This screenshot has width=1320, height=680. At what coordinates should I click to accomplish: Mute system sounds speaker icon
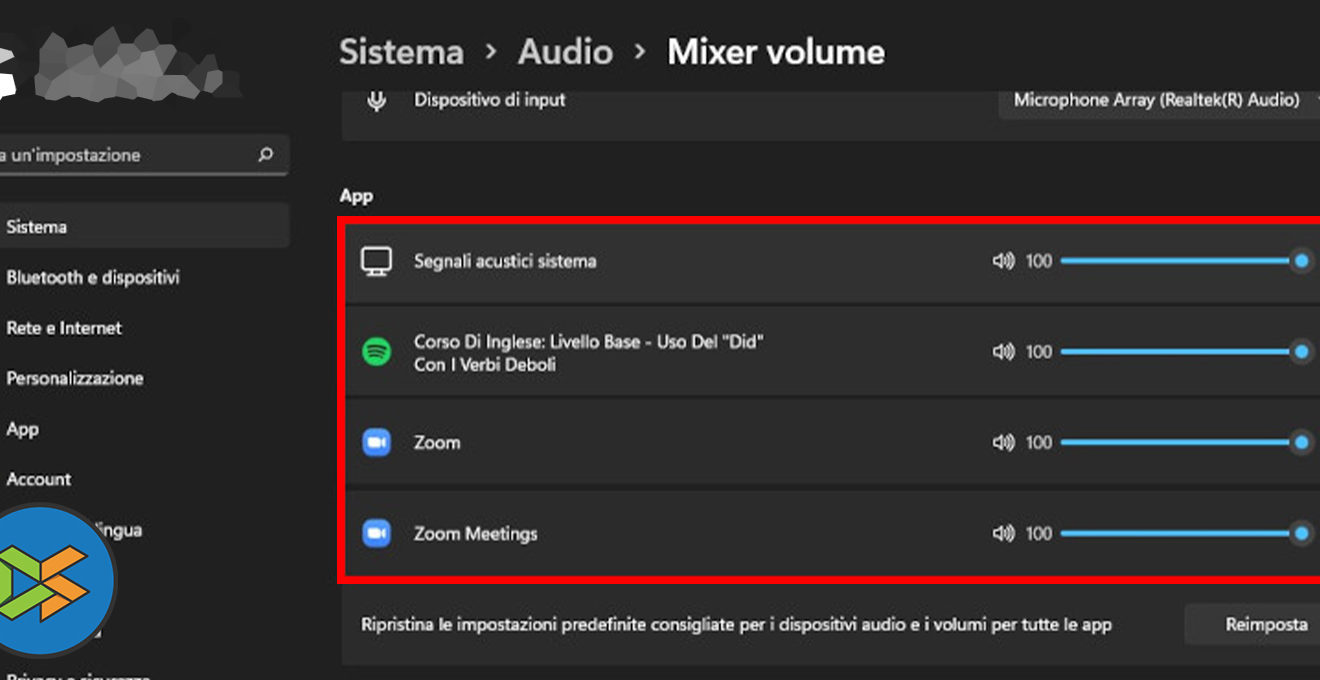click(x=1003, y=261)
